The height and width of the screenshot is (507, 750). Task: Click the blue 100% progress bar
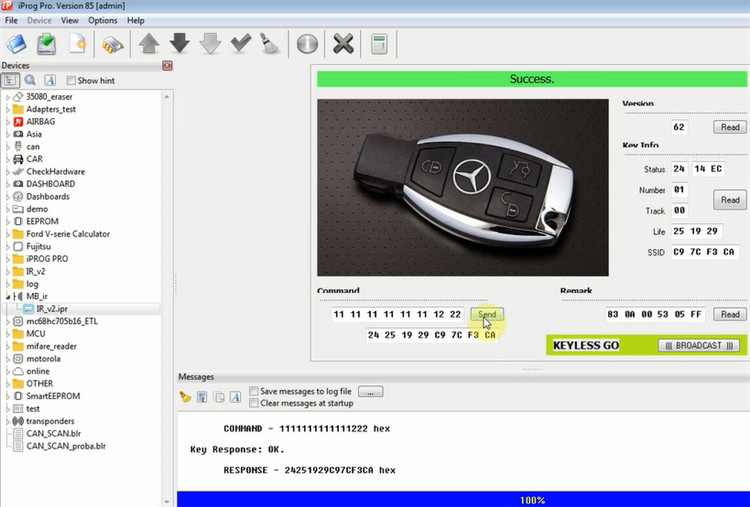[463, 500]
